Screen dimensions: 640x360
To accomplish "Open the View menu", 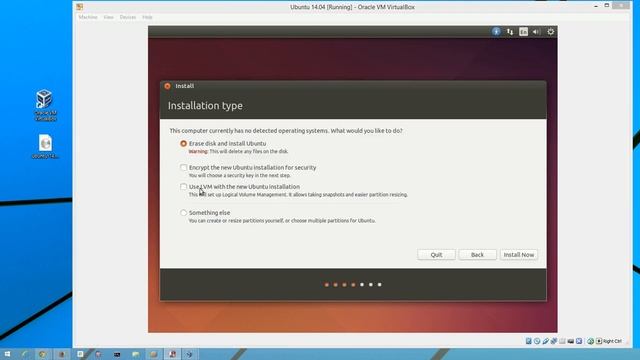I will click(108, 17).
